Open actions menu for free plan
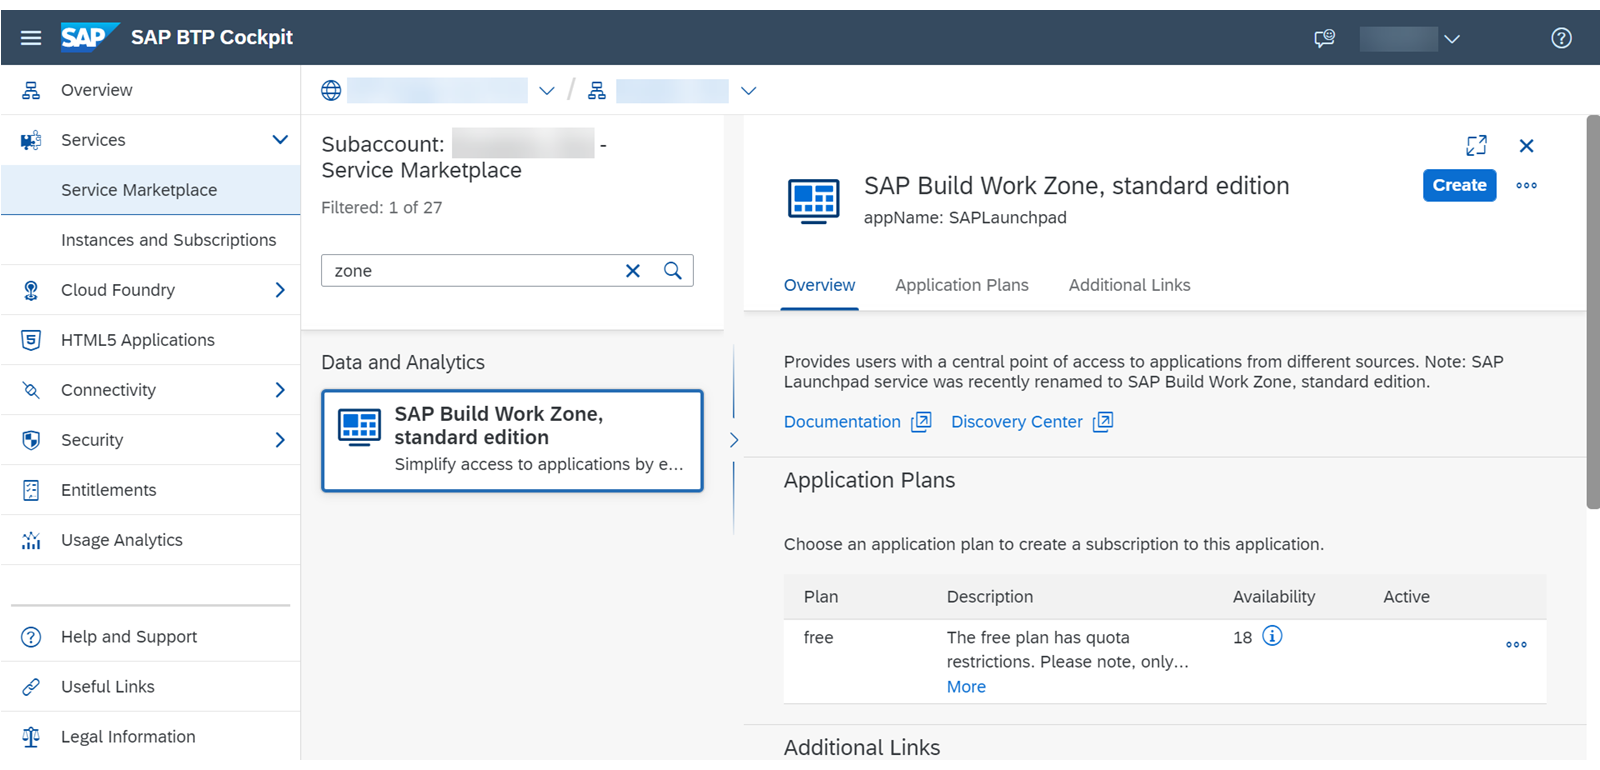Screen dimensions: 1600x770 [1516, 645]
